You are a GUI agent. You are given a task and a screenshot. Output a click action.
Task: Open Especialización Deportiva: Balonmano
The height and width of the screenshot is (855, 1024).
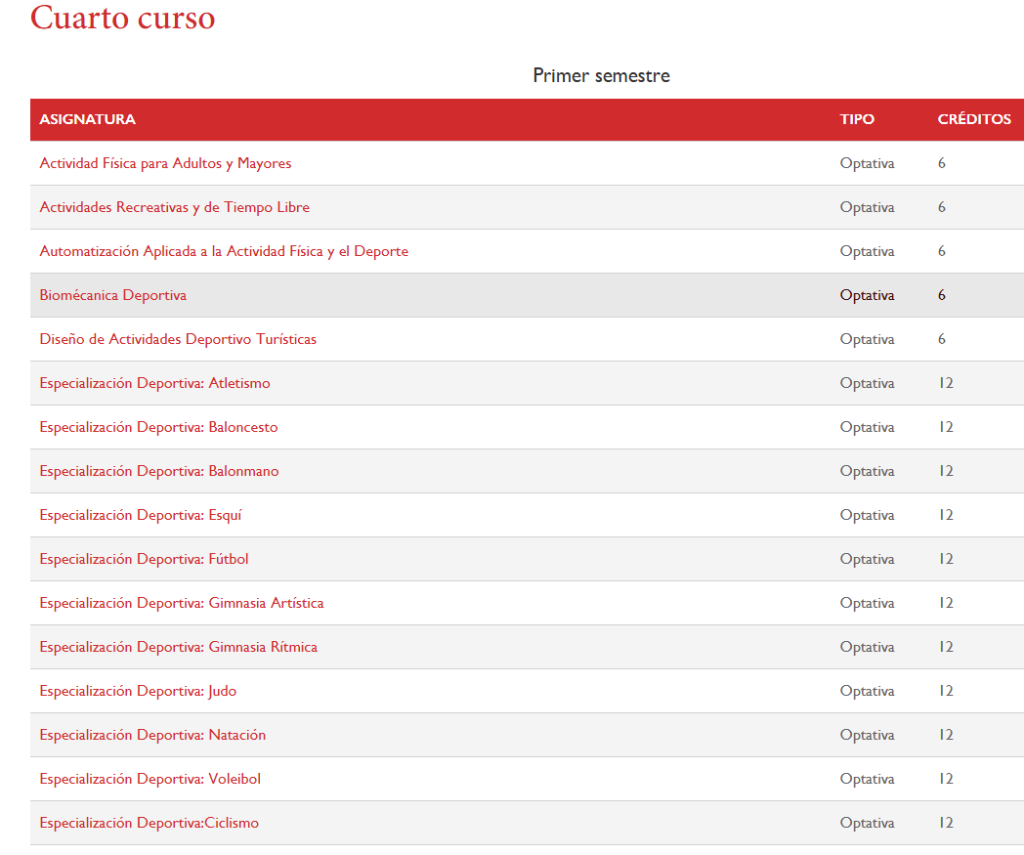(x=159, y=471)
